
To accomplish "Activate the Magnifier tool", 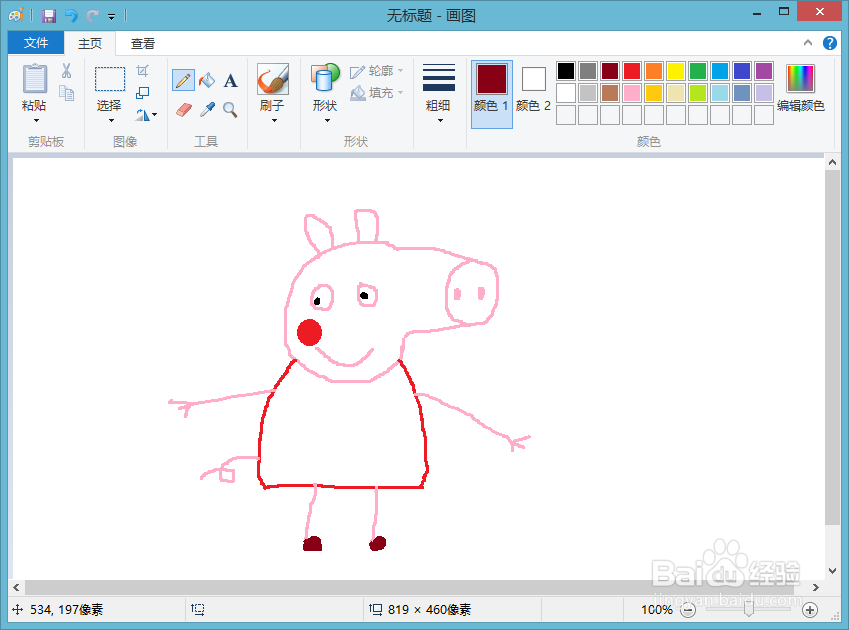I will tap(229, 110).
